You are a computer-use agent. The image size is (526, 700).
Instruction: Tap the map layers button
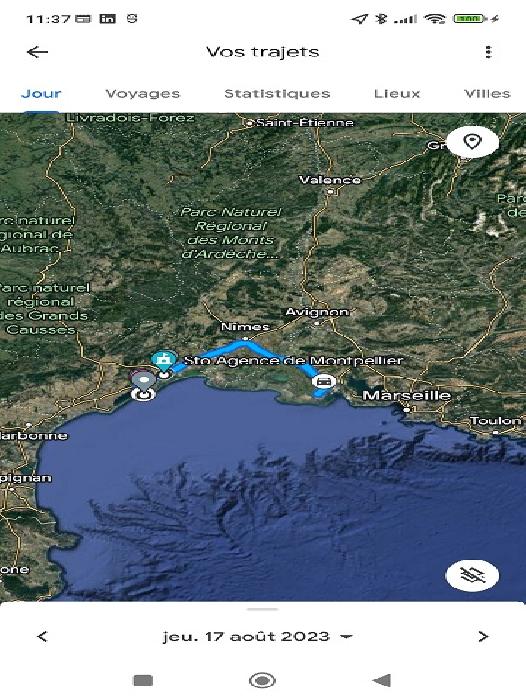click(x=472, y=575)
